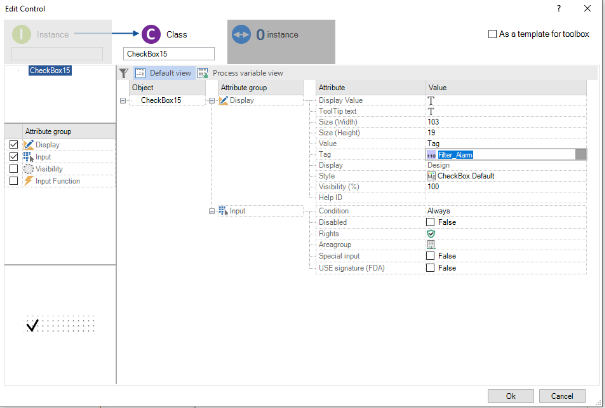The height and width of the screenshot is (408, 605).
Task: Toggle the Special input False checkbox
Action: [430, 256]
